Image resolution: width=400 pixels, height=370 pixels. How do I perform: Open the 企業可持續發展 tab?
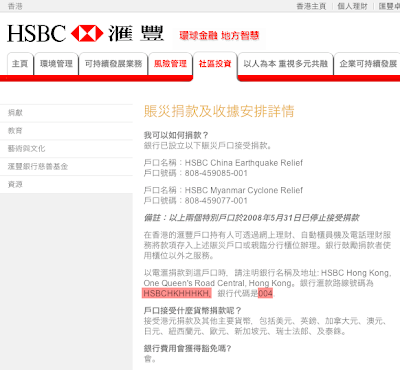(x=368, y=64)
